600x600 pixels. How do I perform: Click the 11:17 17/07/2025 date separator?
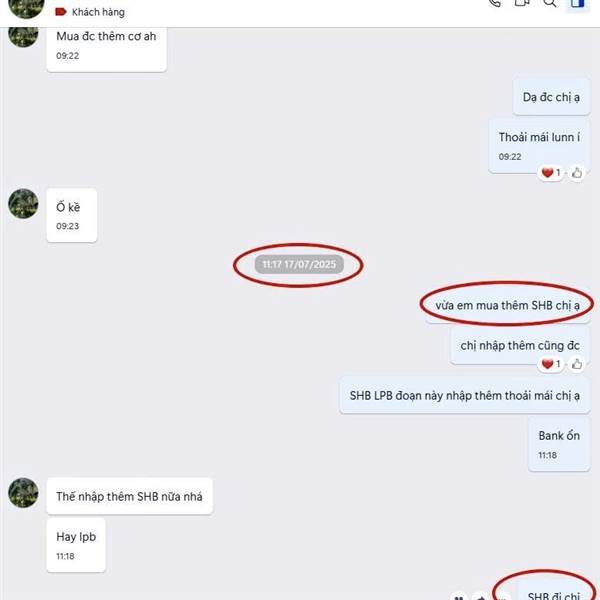coord(299,264)
